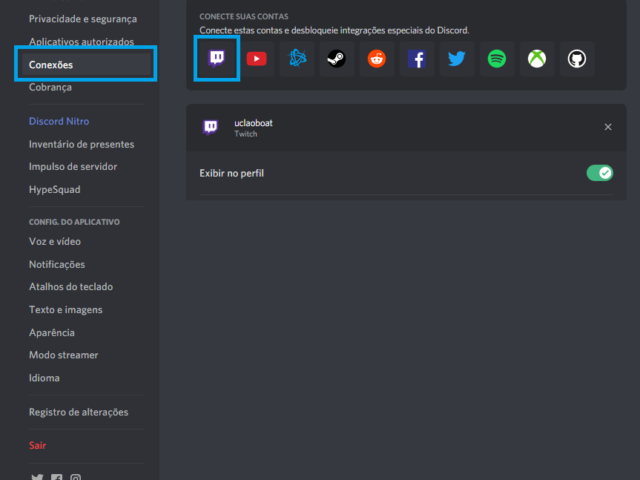Screen dimensions: 640x480
Task: Click Twitch logo beside uclaoboat
Action: (211, 127)
